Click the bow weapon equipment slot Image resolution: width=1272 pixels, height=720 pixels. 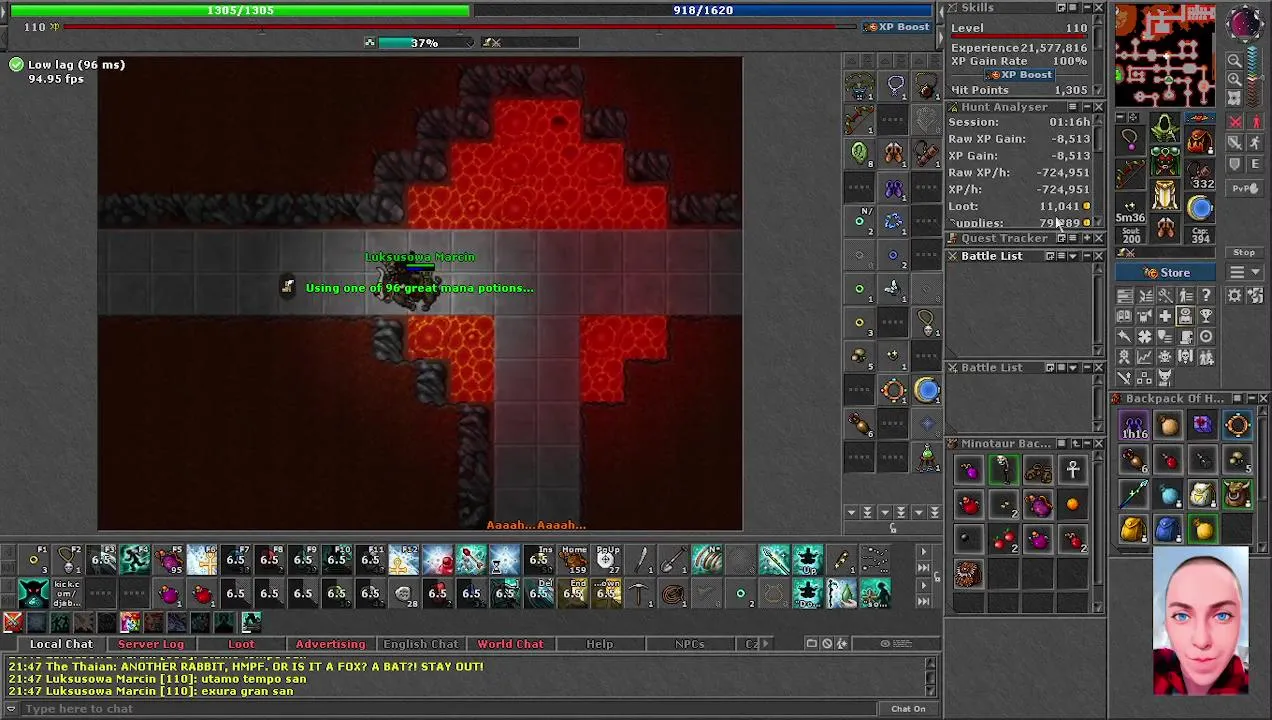tap(1130, 176)
